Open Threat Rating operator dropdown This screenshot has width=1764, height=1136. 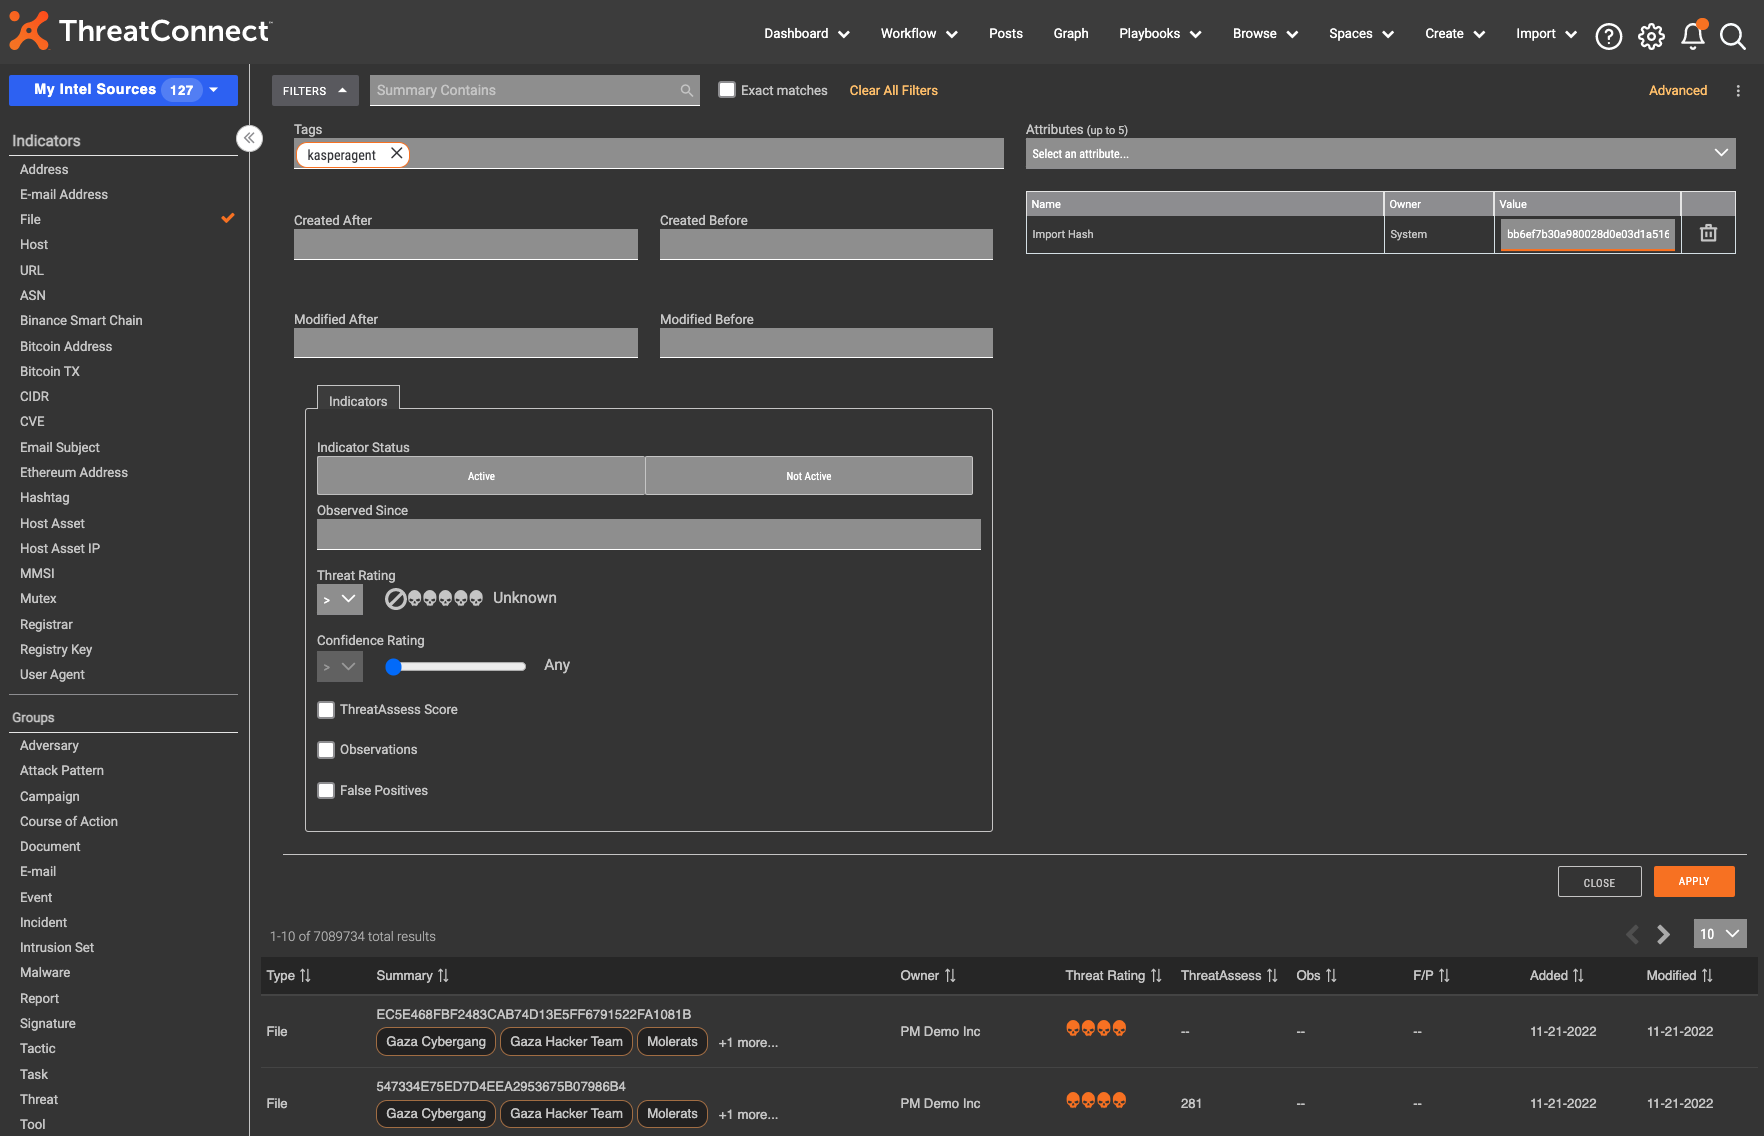[x=340, y=599]
